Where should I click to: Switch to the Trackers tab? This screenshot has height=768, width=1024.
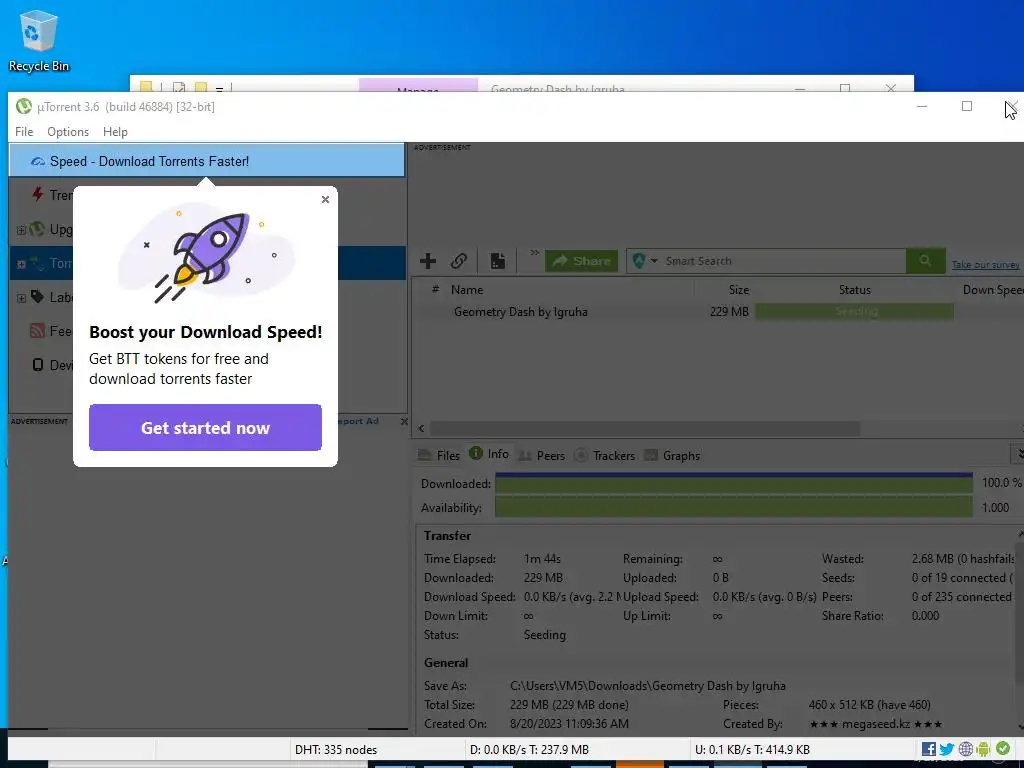click(605, 455)
